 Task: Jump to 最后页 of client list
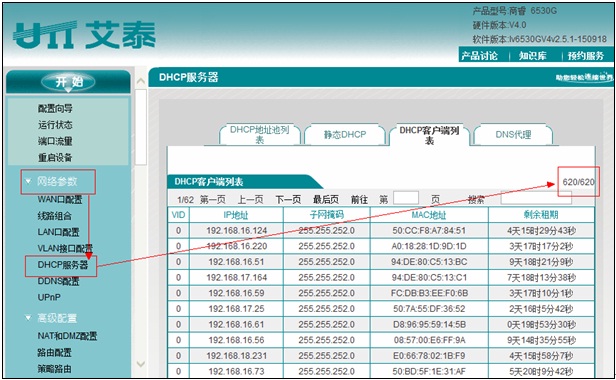[x=326, y=200]
